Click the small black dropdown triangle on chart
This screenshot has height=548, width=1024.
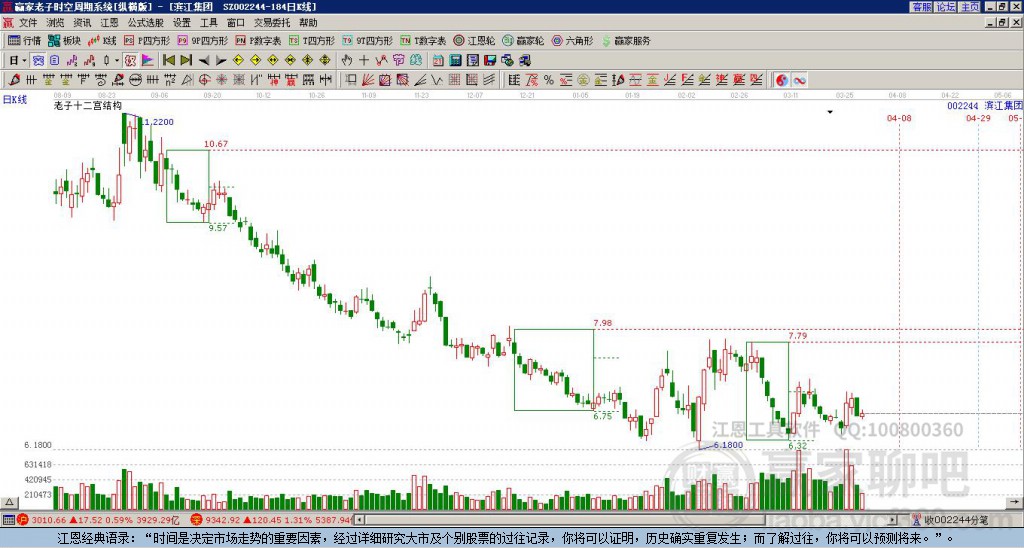(830, 112)
